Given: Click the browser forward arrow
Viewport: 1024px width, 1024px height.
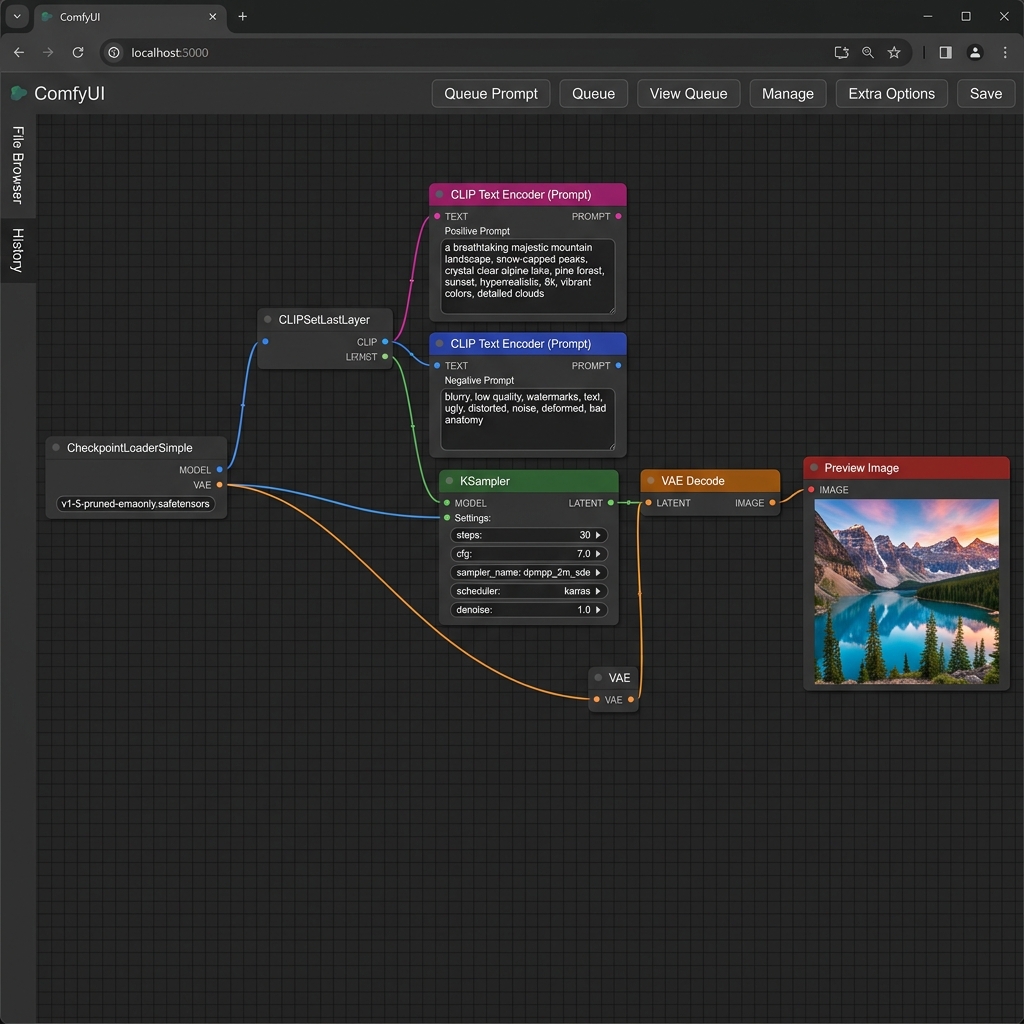Looking at the screenshot, I should click(48, 52).
